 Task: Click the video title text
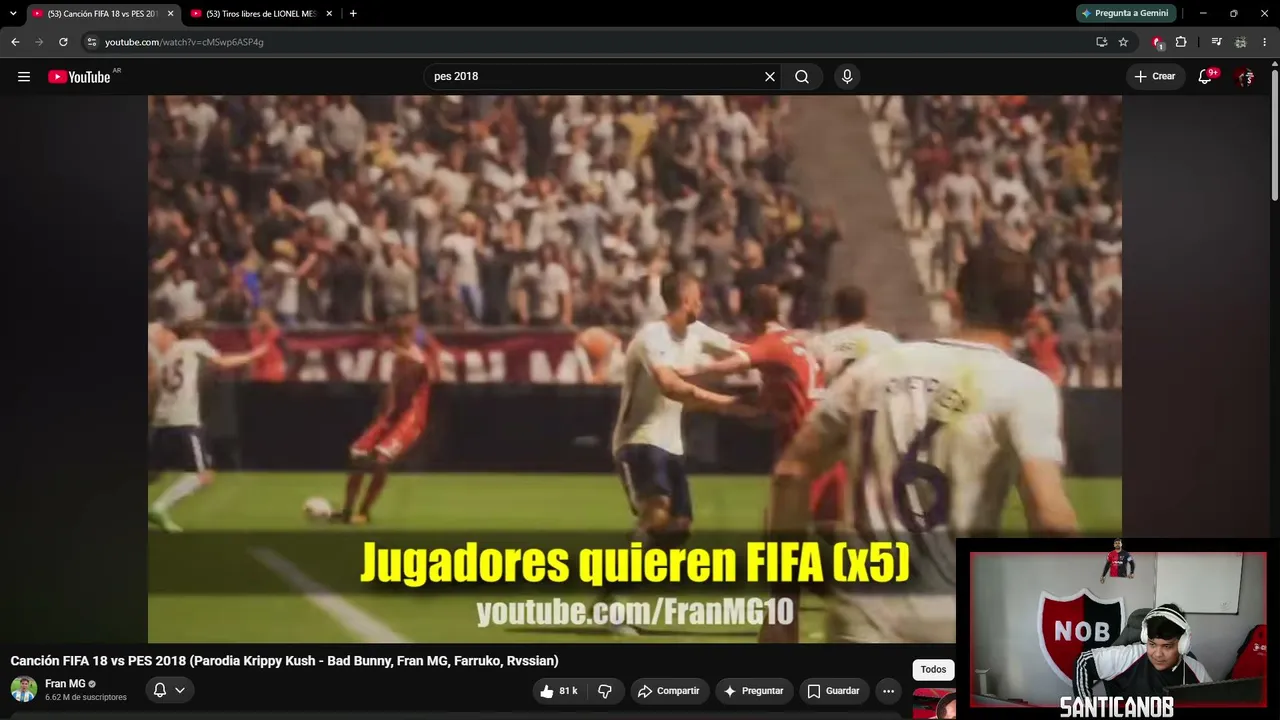pyautogui.click(x=284, y=661)
